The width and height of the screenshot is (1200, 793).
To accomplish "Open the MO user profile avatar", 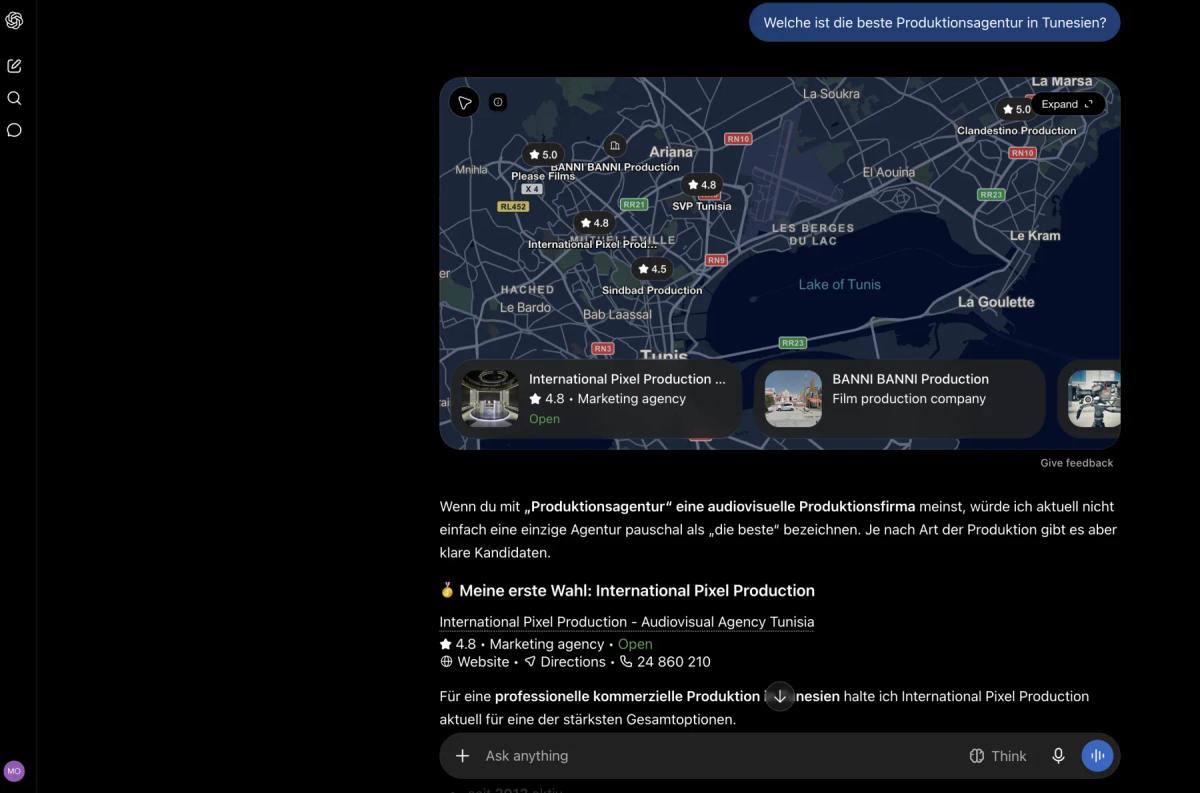I will 14,771.
